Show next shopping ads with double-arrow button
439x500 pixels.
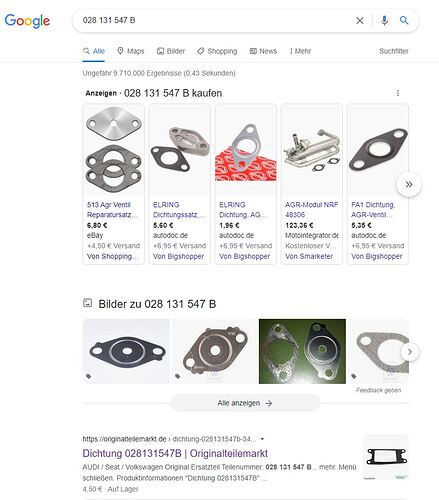click(x=409, y=184)
